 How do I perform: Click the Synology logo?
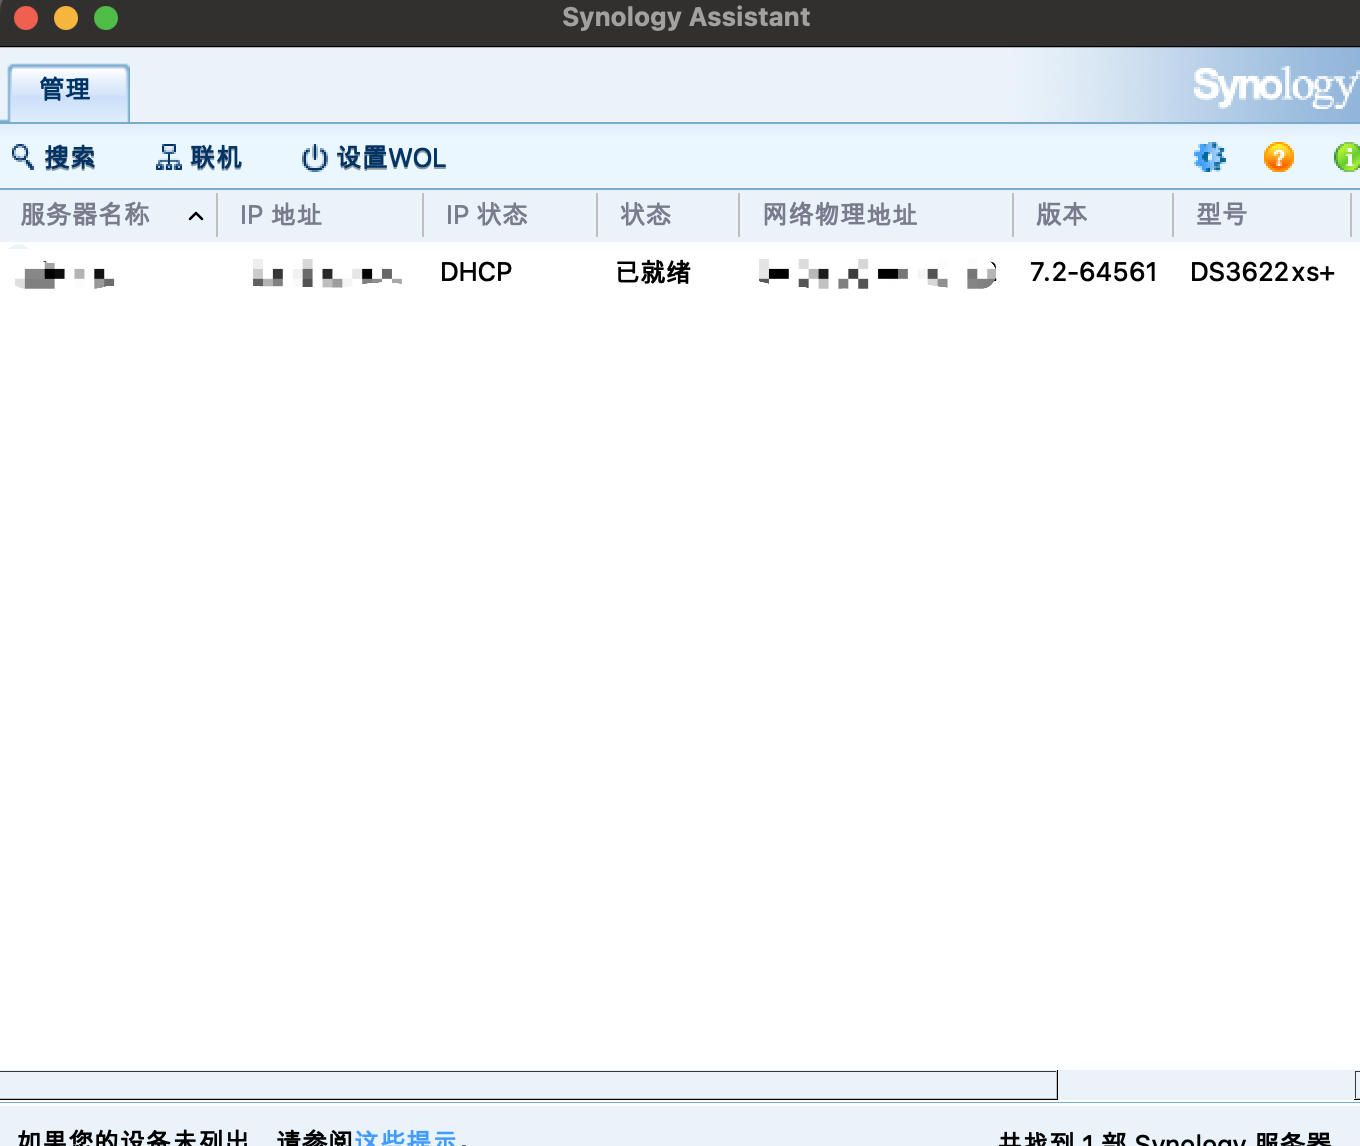(1275, 87)
